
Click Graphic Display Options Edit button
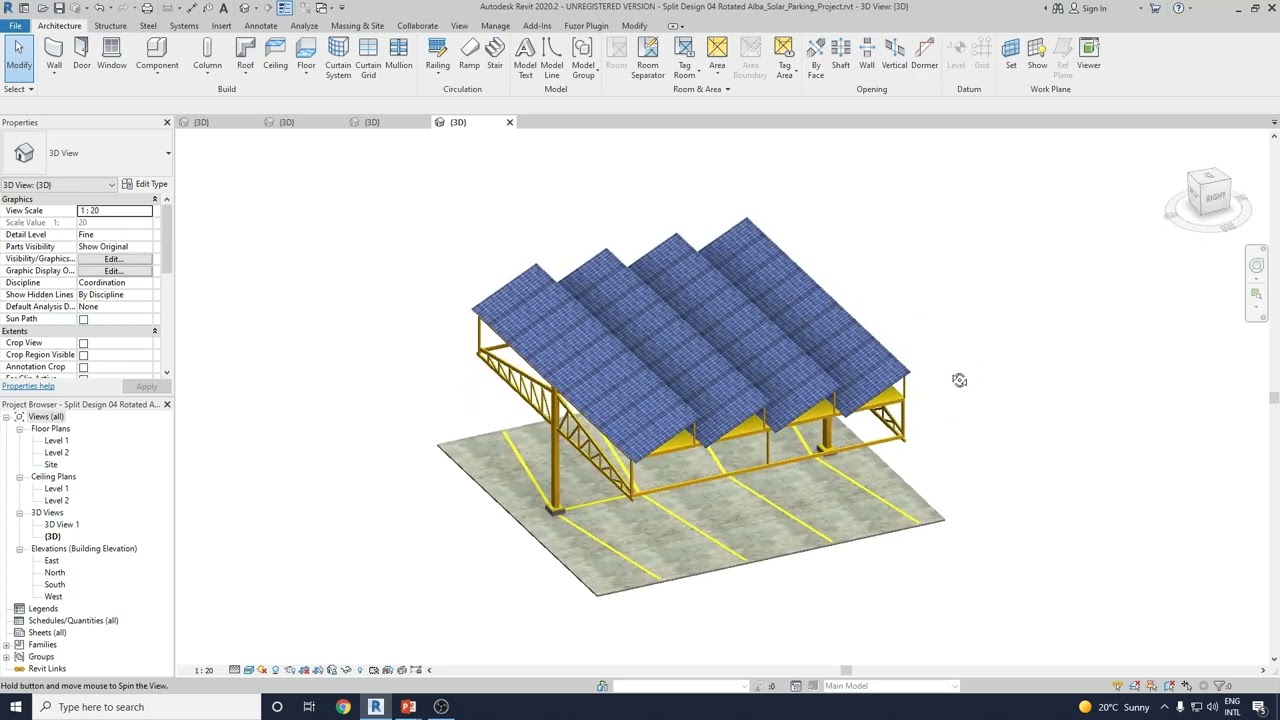point(115,271)
